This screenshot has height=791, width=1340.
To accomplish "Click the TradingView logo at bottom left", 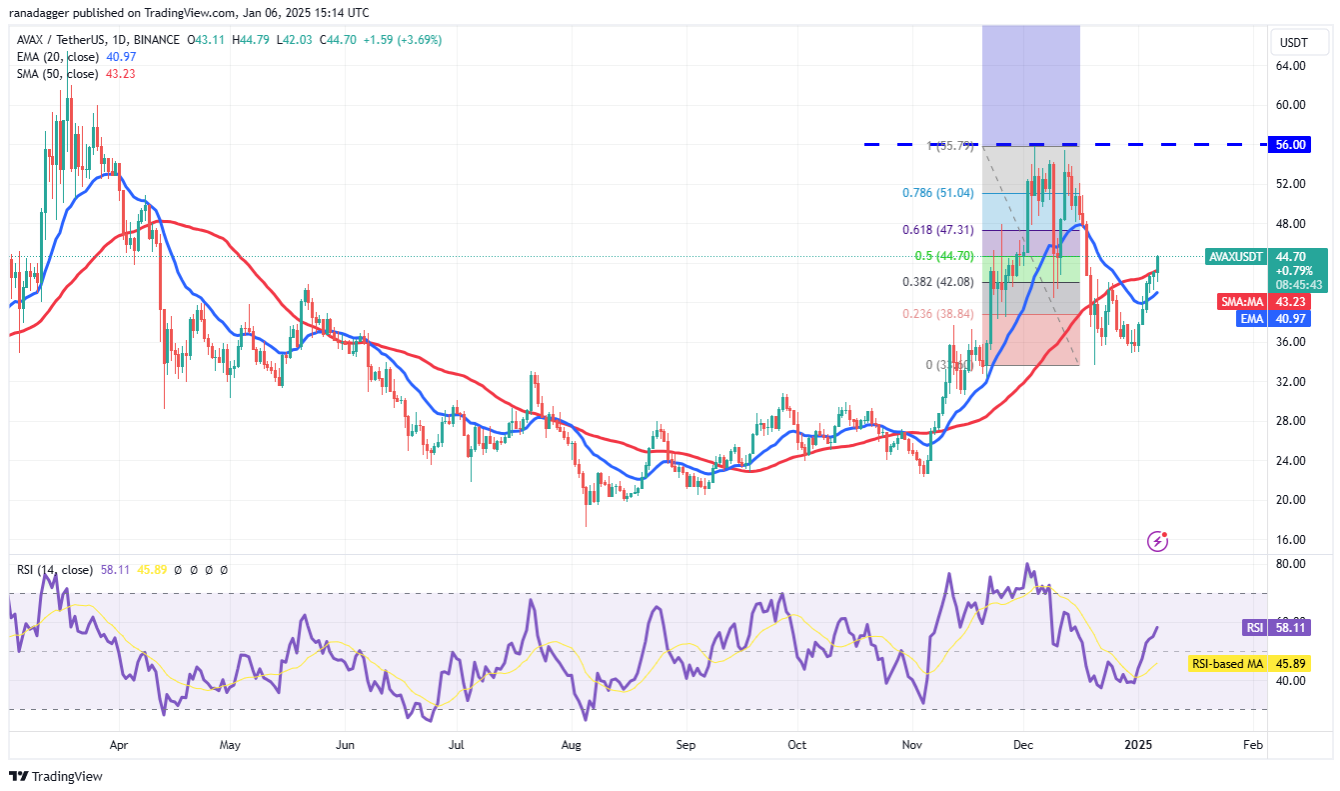I will tap(56, 776).
